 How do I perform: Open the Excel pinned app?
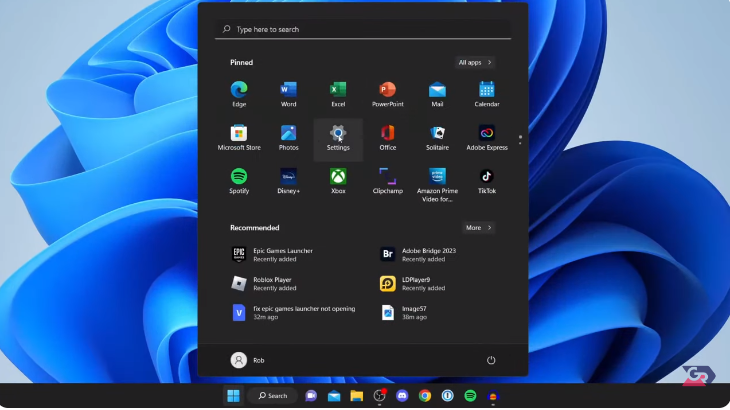338,94
